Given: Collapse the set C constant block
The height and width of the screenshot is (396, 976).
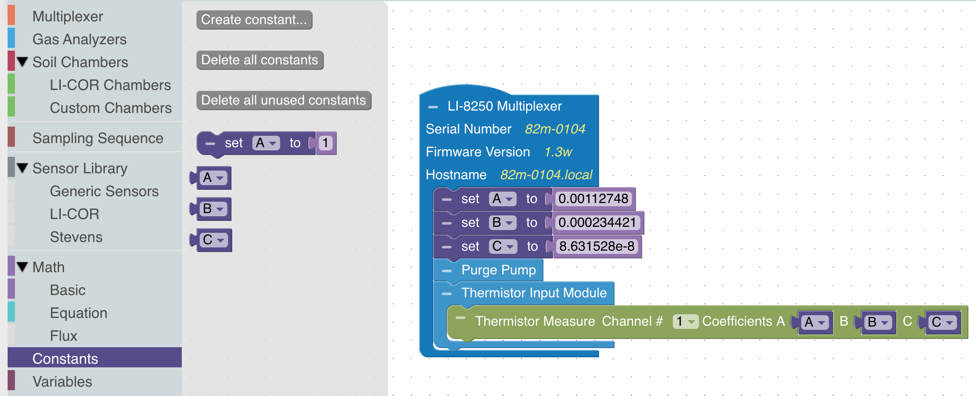Looking at the screenshot, I should click(x=446, y=247).
